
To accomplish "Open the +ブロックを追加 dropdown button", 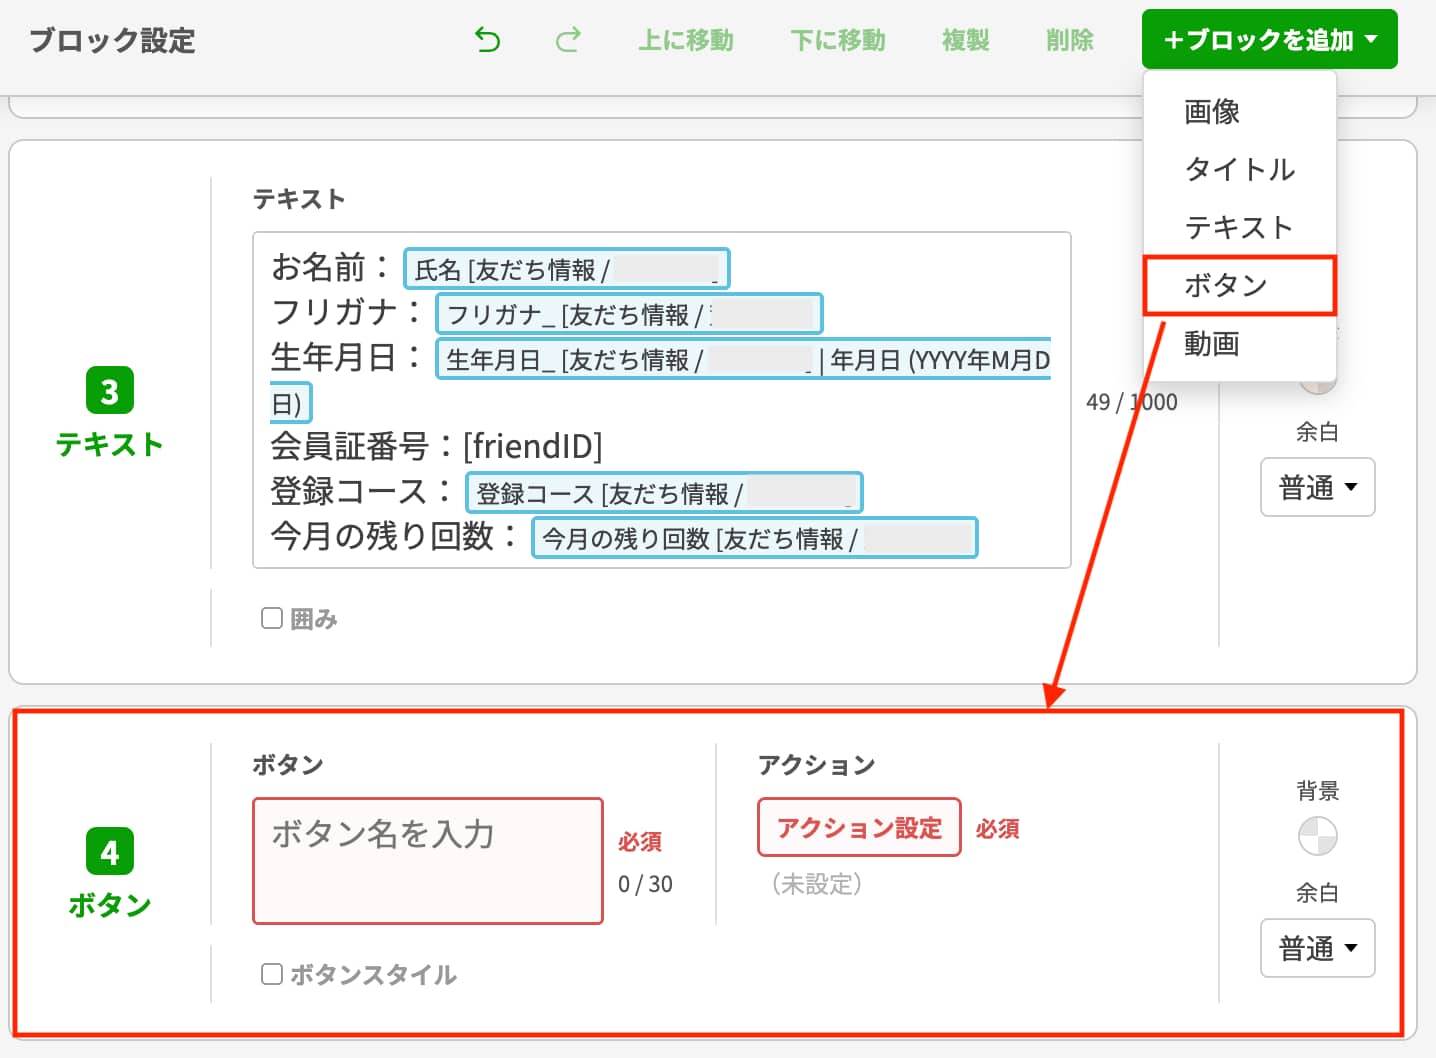I will pyautogui.click(x=1268, y=40).
